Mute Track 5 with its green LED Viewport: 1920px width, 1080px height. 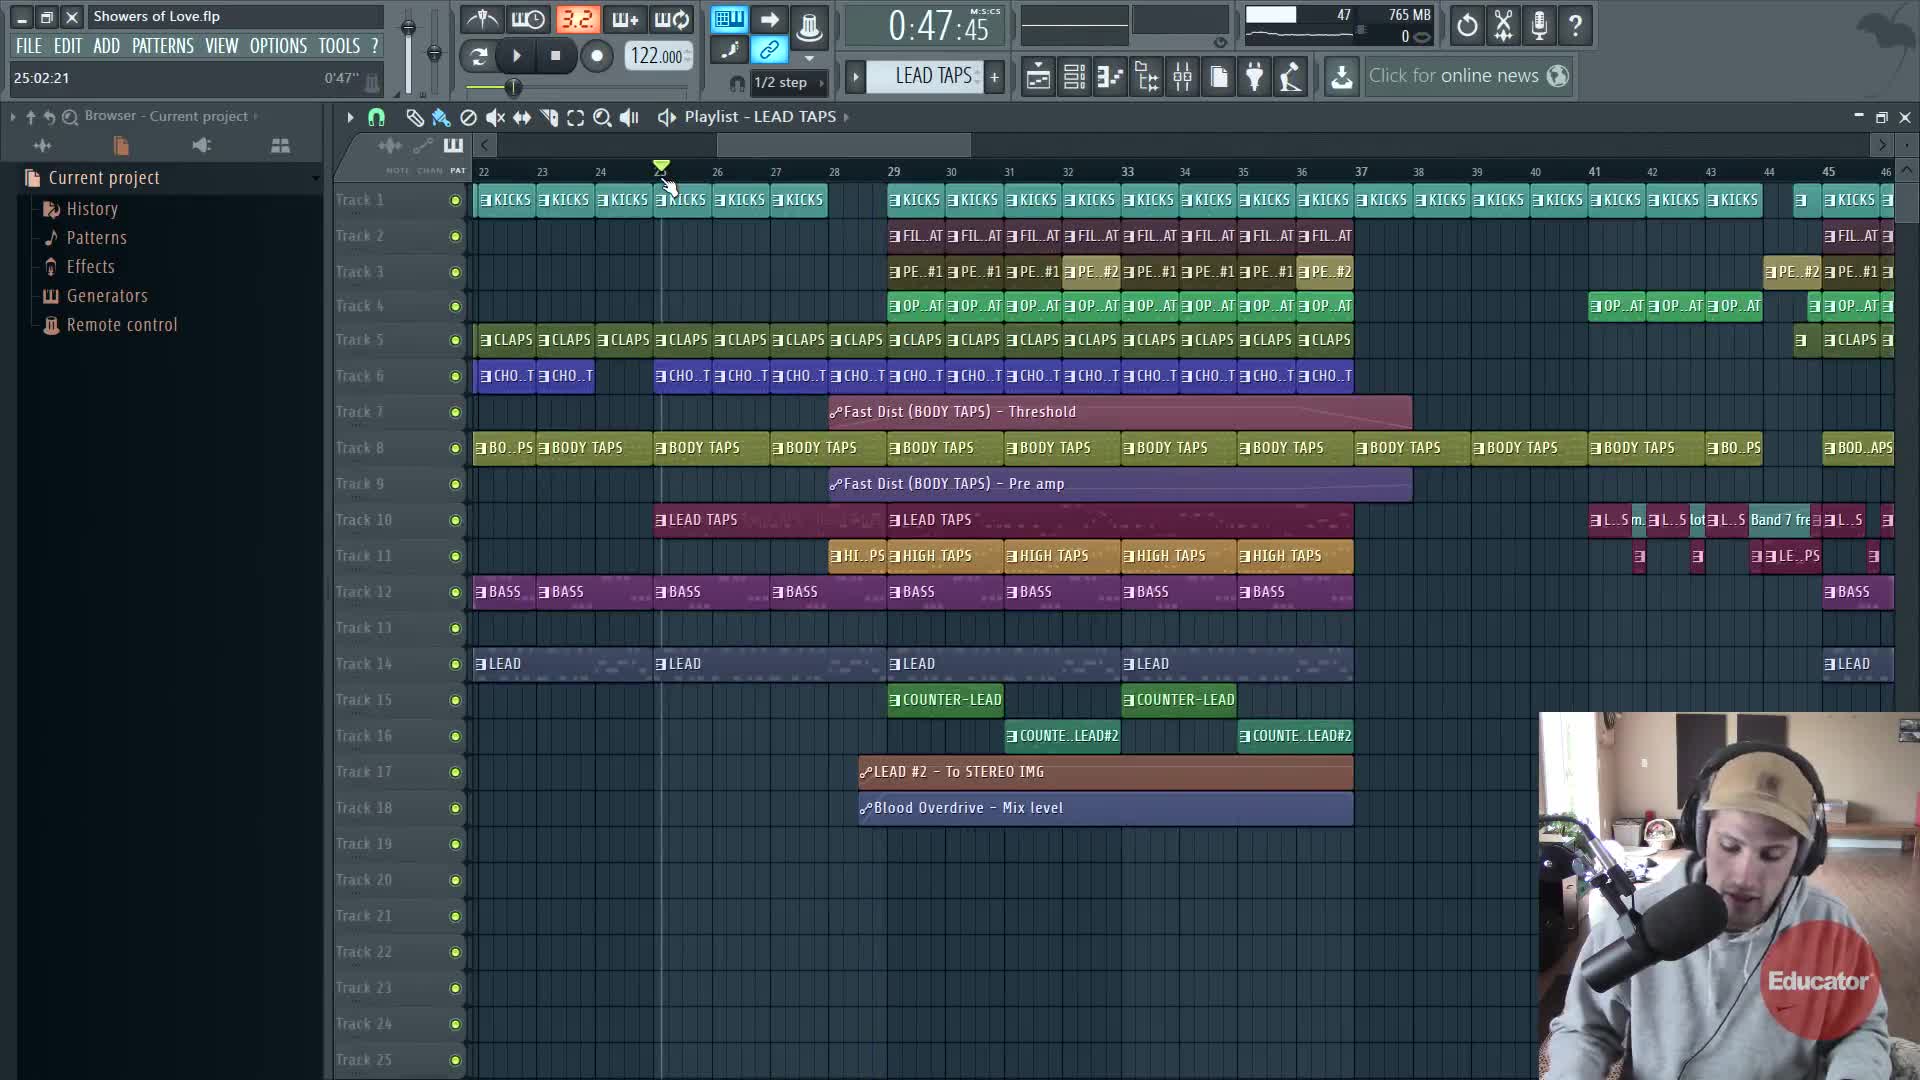[455, 341]
